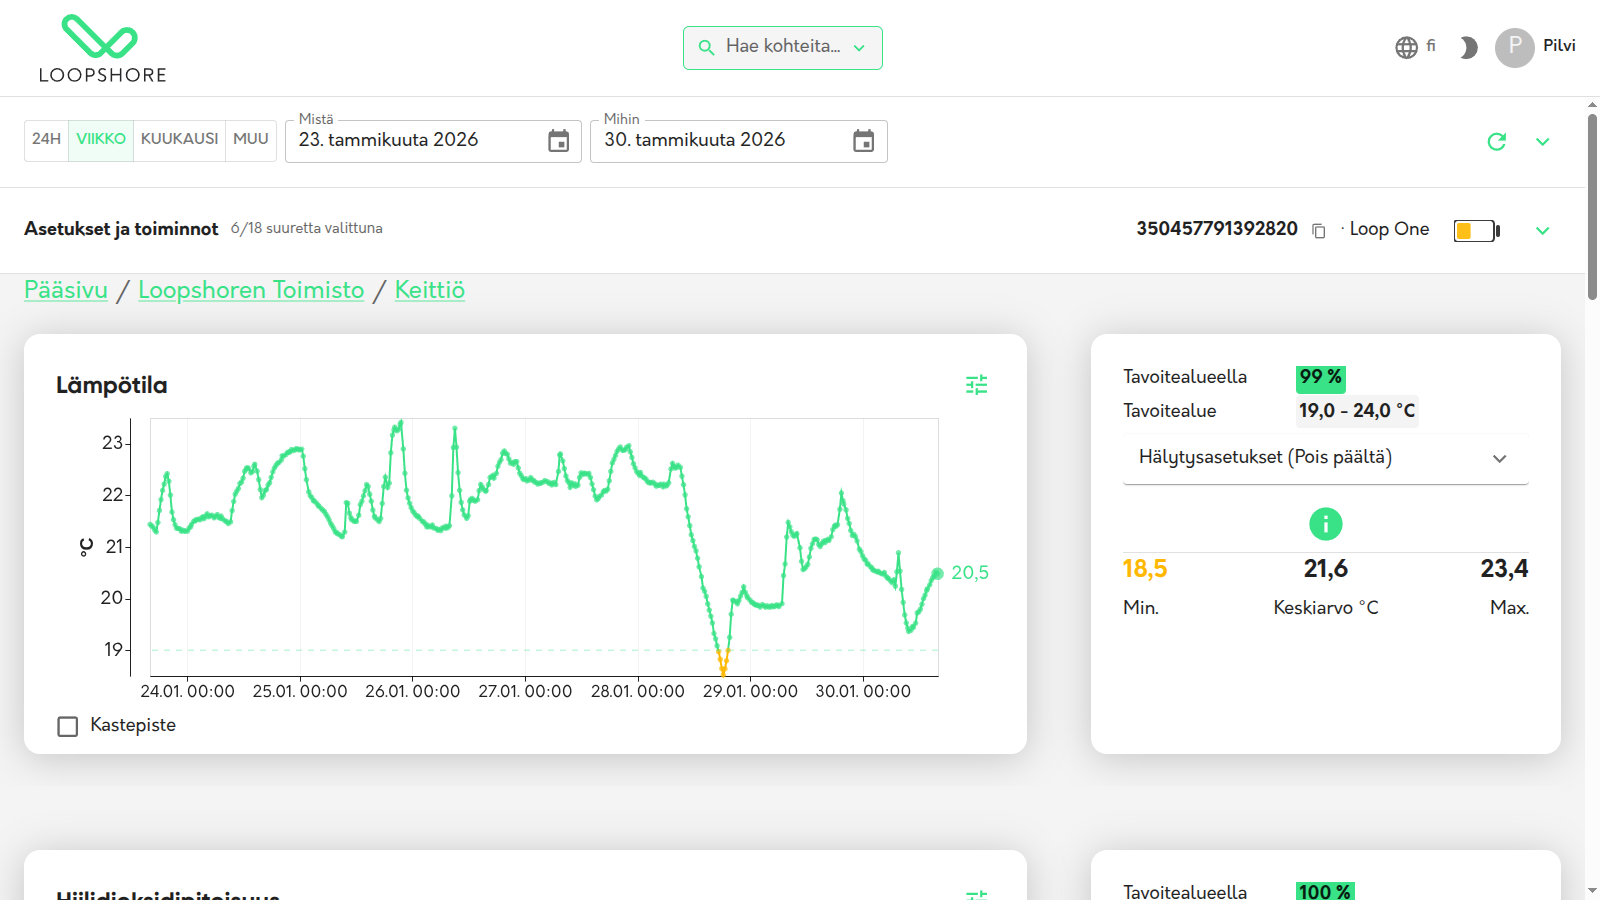The image size is (1600, 900).
Task: Click the Loopshore logo
Action: click(x=102, y=49)
